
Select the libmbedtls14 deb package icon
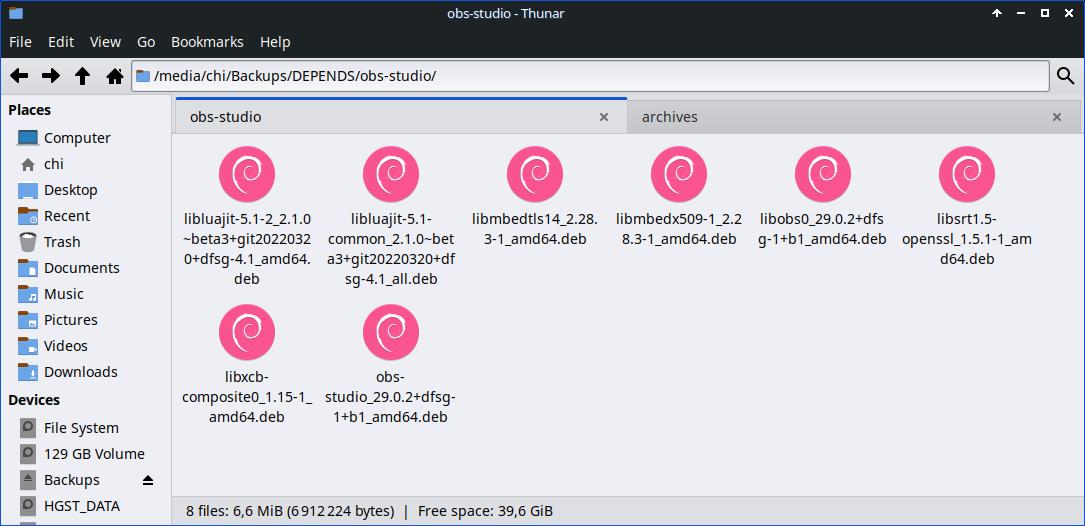coord(535,174)
